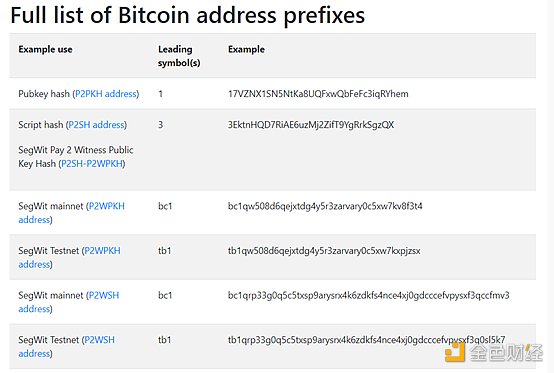This screenshot has width=554, height=373.
Task: Open the mainnet P2WSH address link
Action: [69, 302]
